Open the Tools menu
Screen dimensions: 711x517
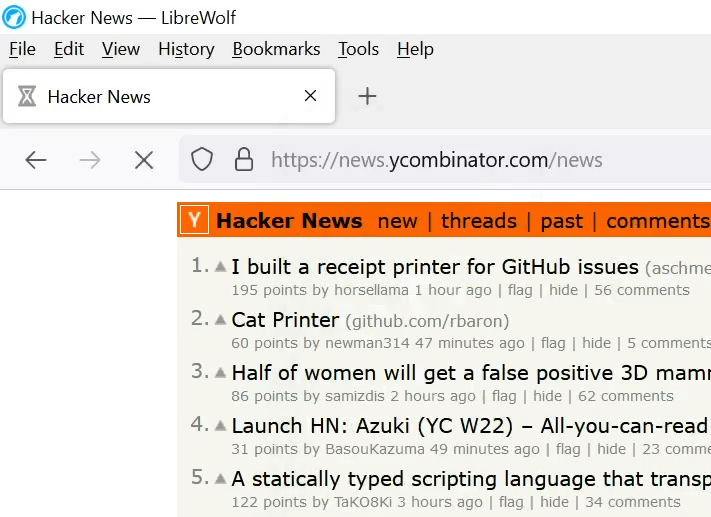pyautogui.click(x=358, y=49)
